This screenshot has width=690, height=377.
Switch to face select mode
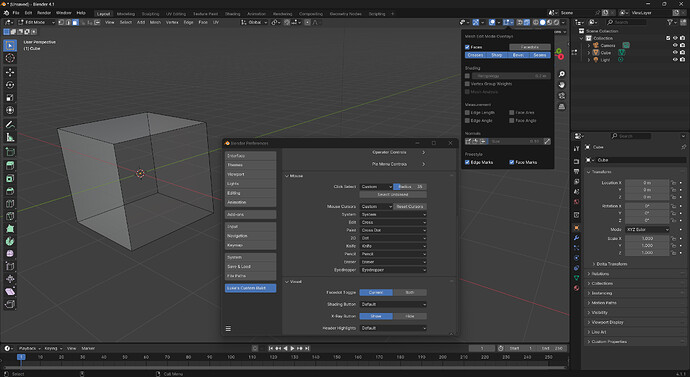pyautogui.click(x=75, y=22)
